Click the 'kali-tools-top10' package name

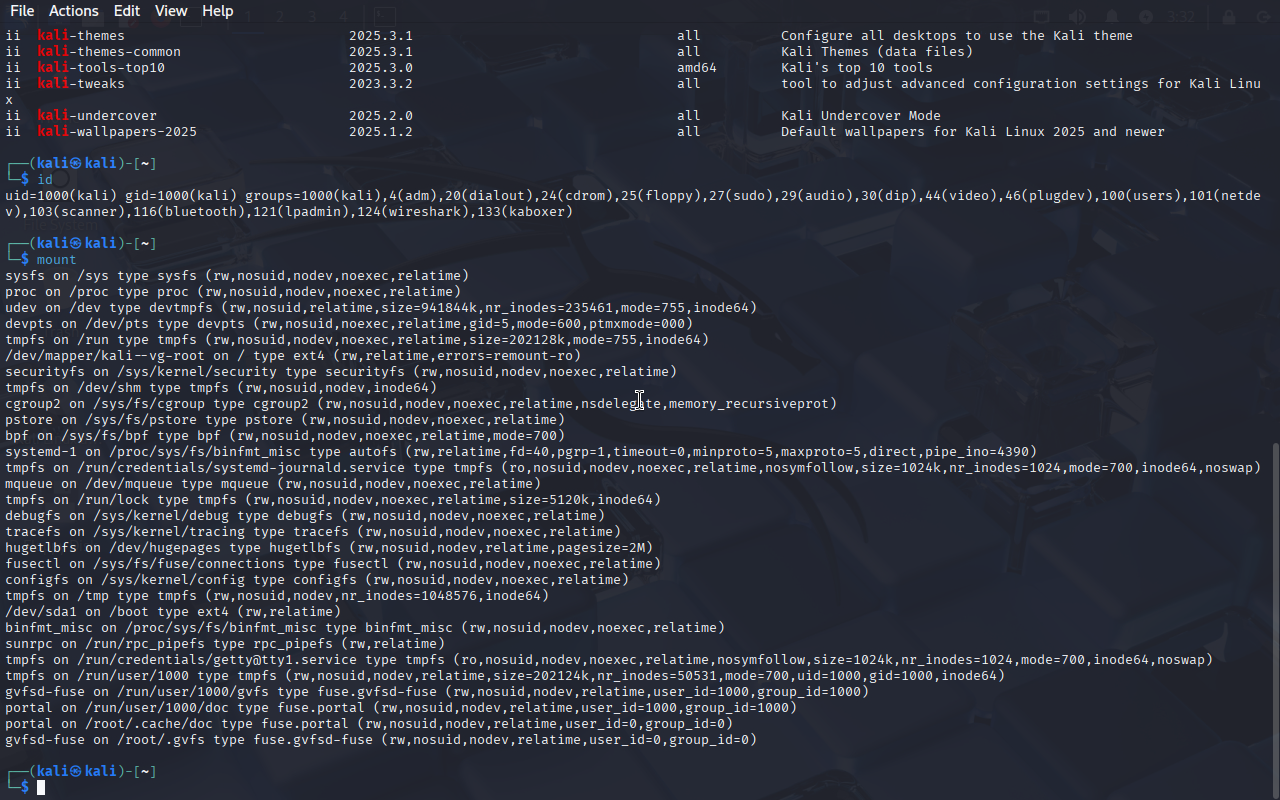click(x=102, y=68)
